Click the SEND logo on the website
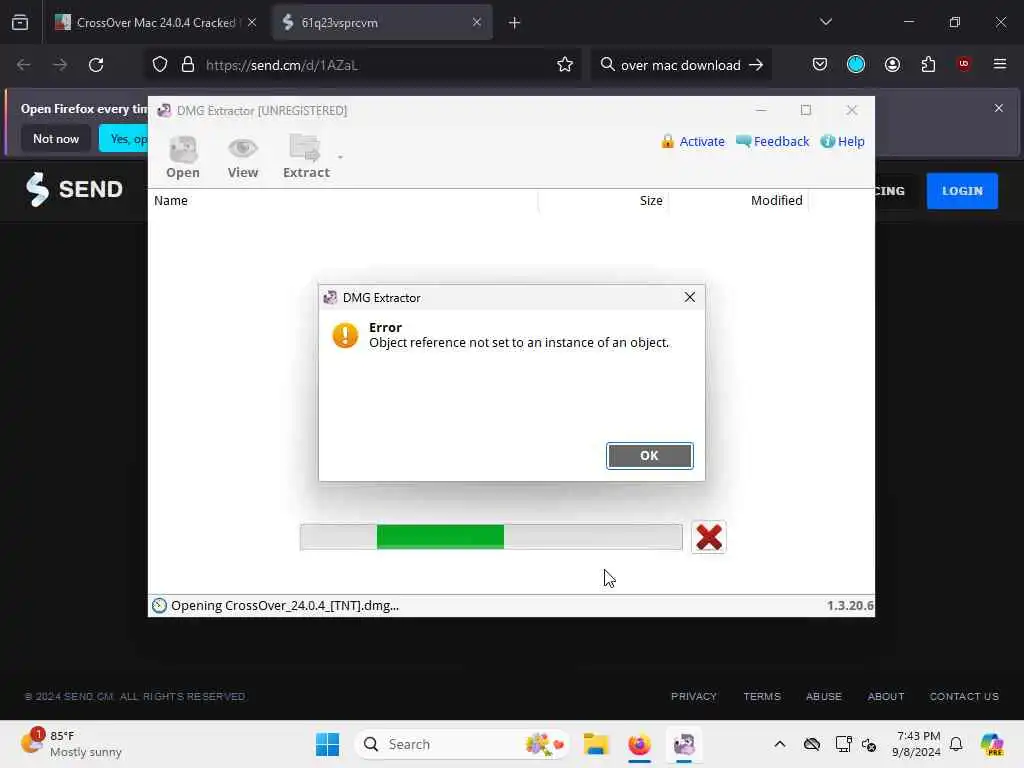The width and height of the screenshot is (1024, 768). (x=74, y=189)
